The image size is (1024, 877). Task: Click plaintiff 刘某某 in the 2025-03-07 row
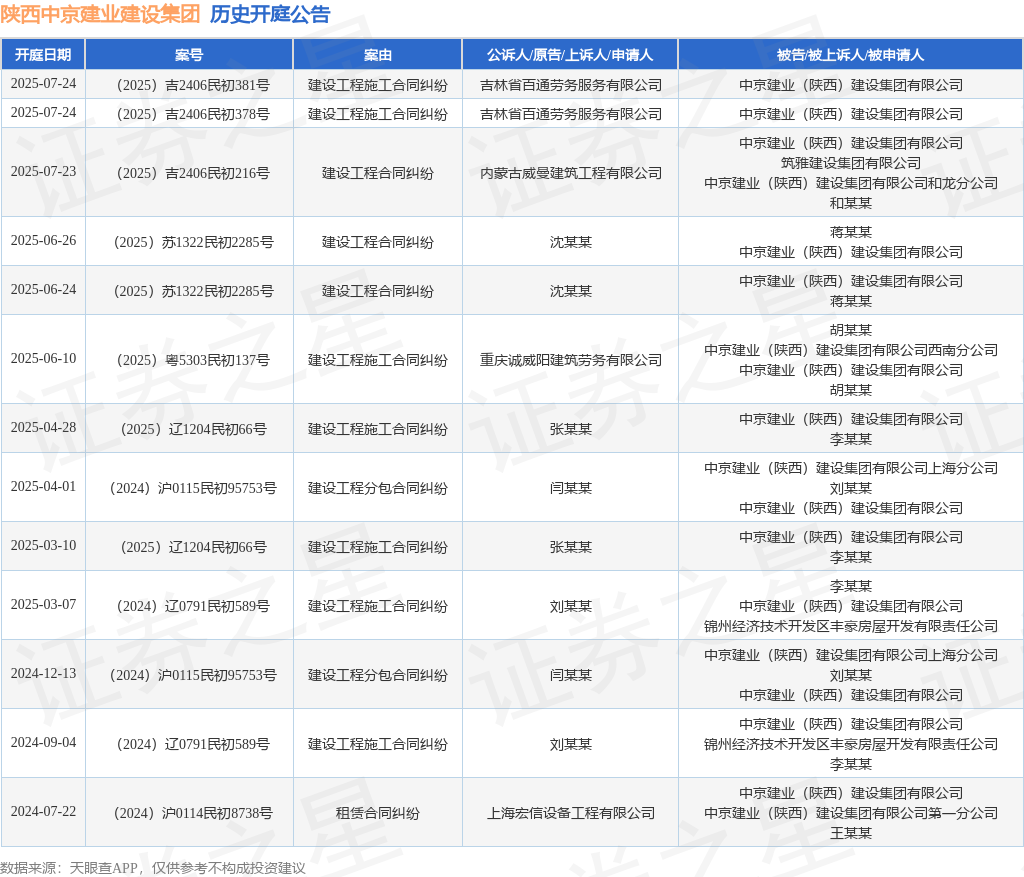coord(571,607)
